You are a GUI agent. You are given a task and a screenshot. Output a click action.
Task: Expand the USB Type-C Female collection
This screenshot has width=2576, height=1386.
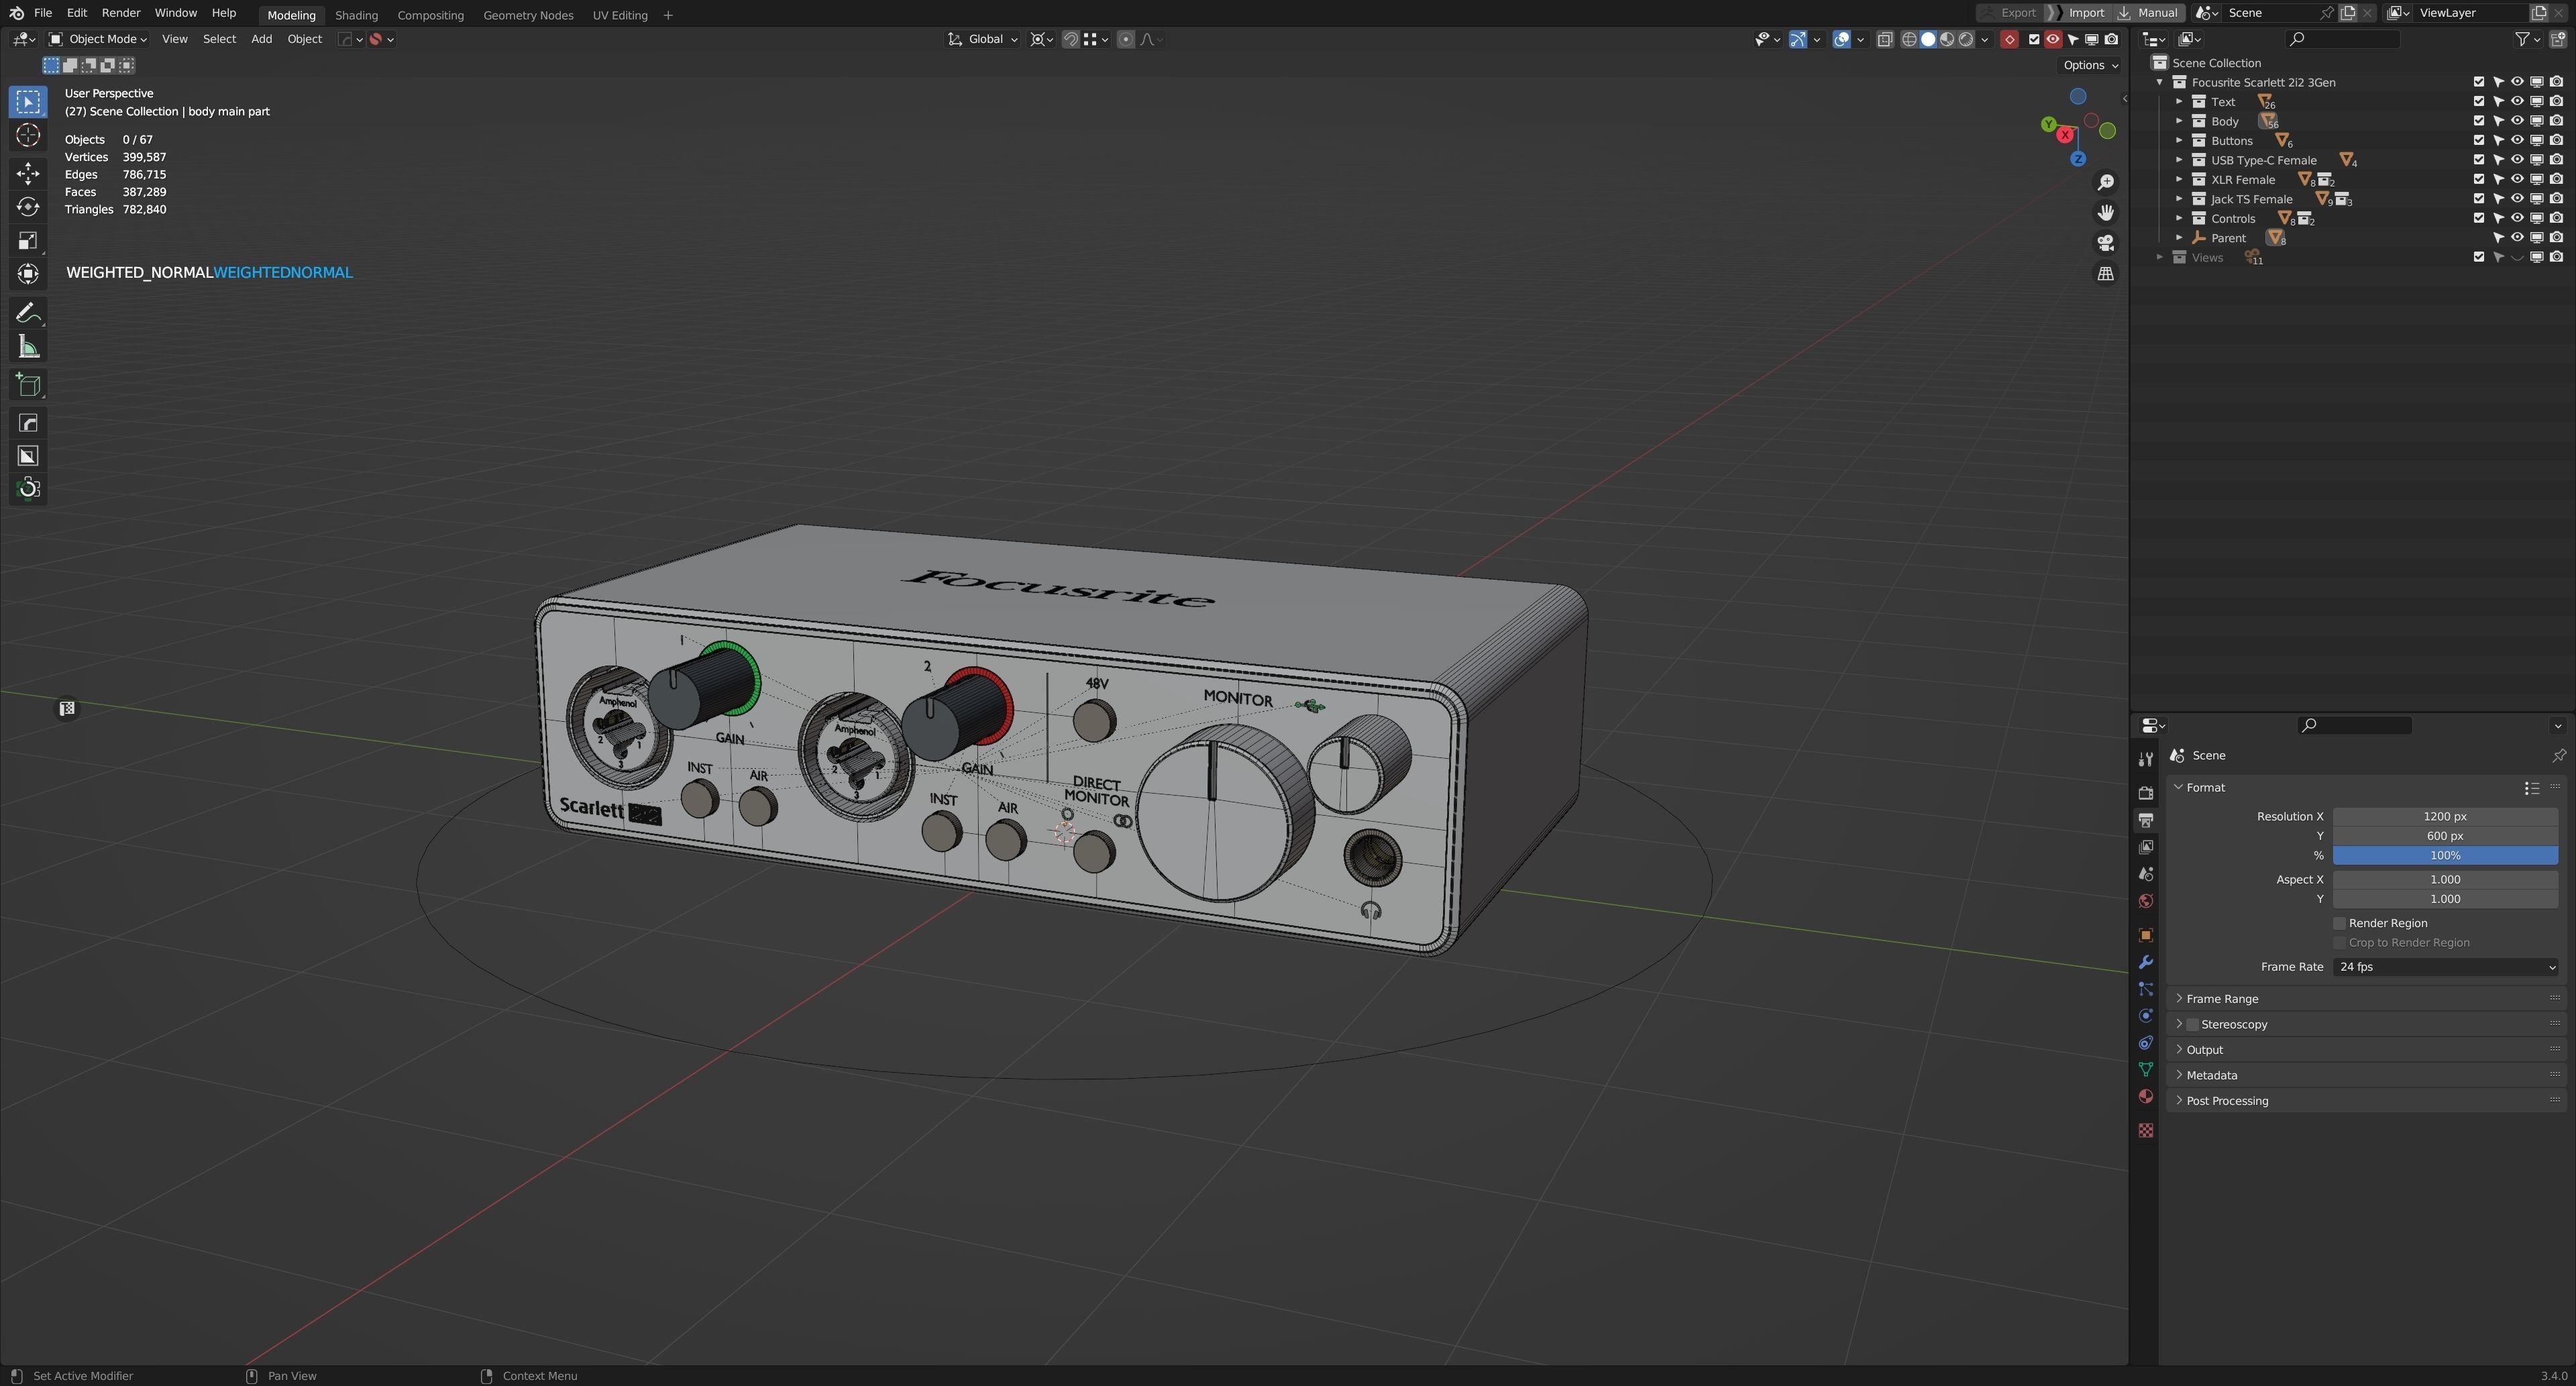tap(2179, 160)
